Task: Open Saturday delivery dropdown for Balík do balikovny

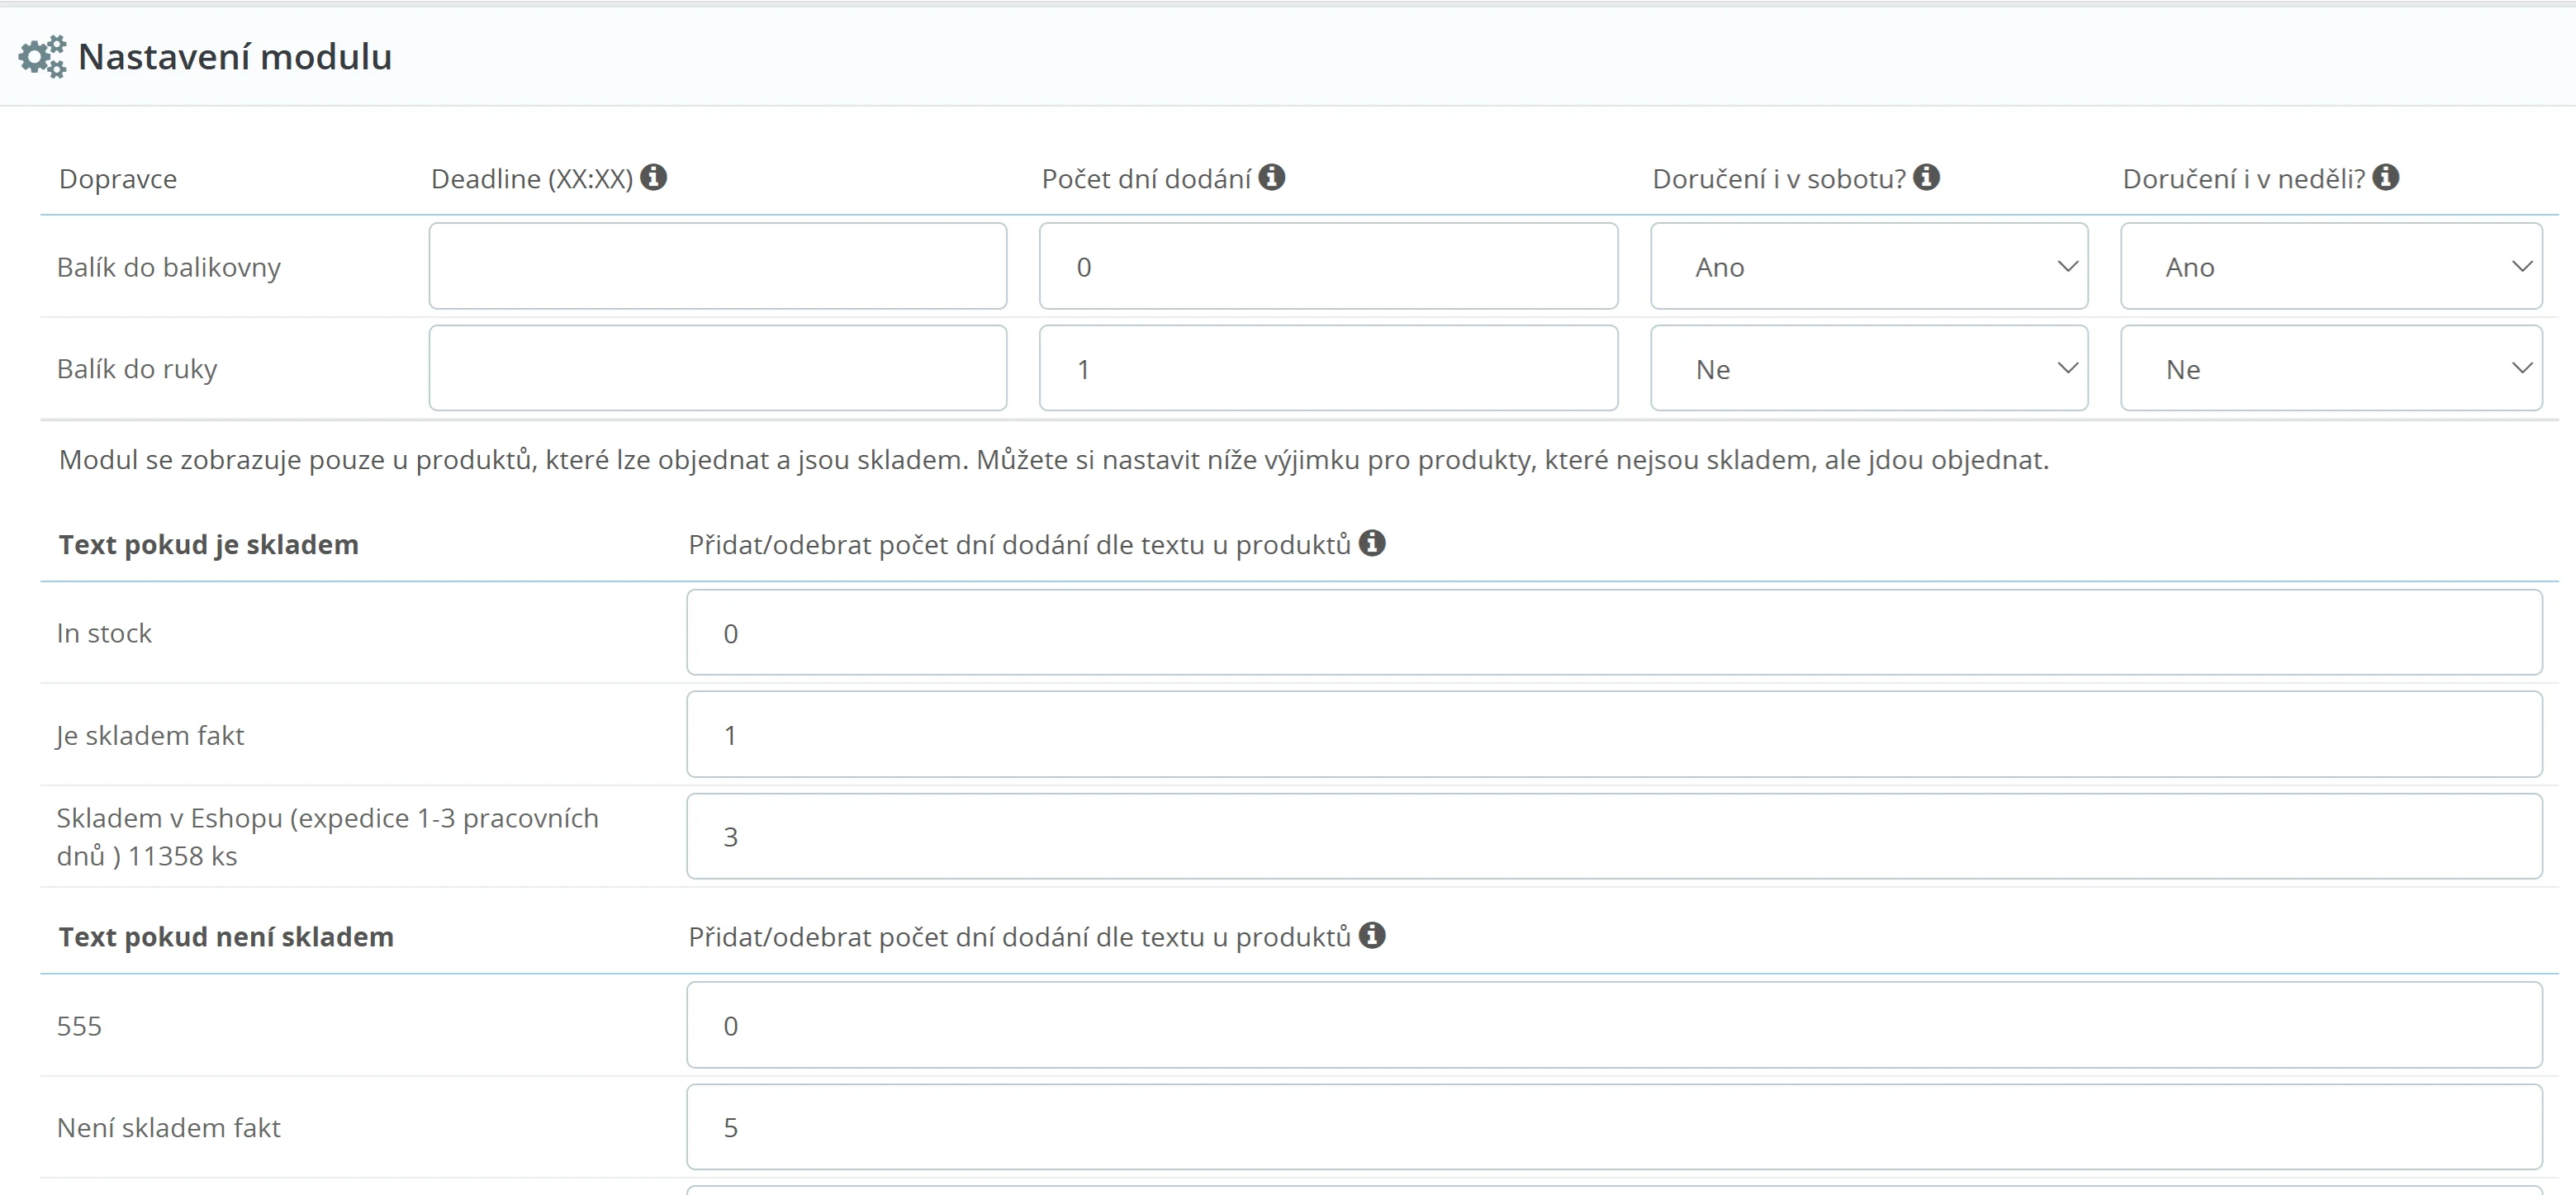Action: pyautogui.click(x=1868, y=266)
